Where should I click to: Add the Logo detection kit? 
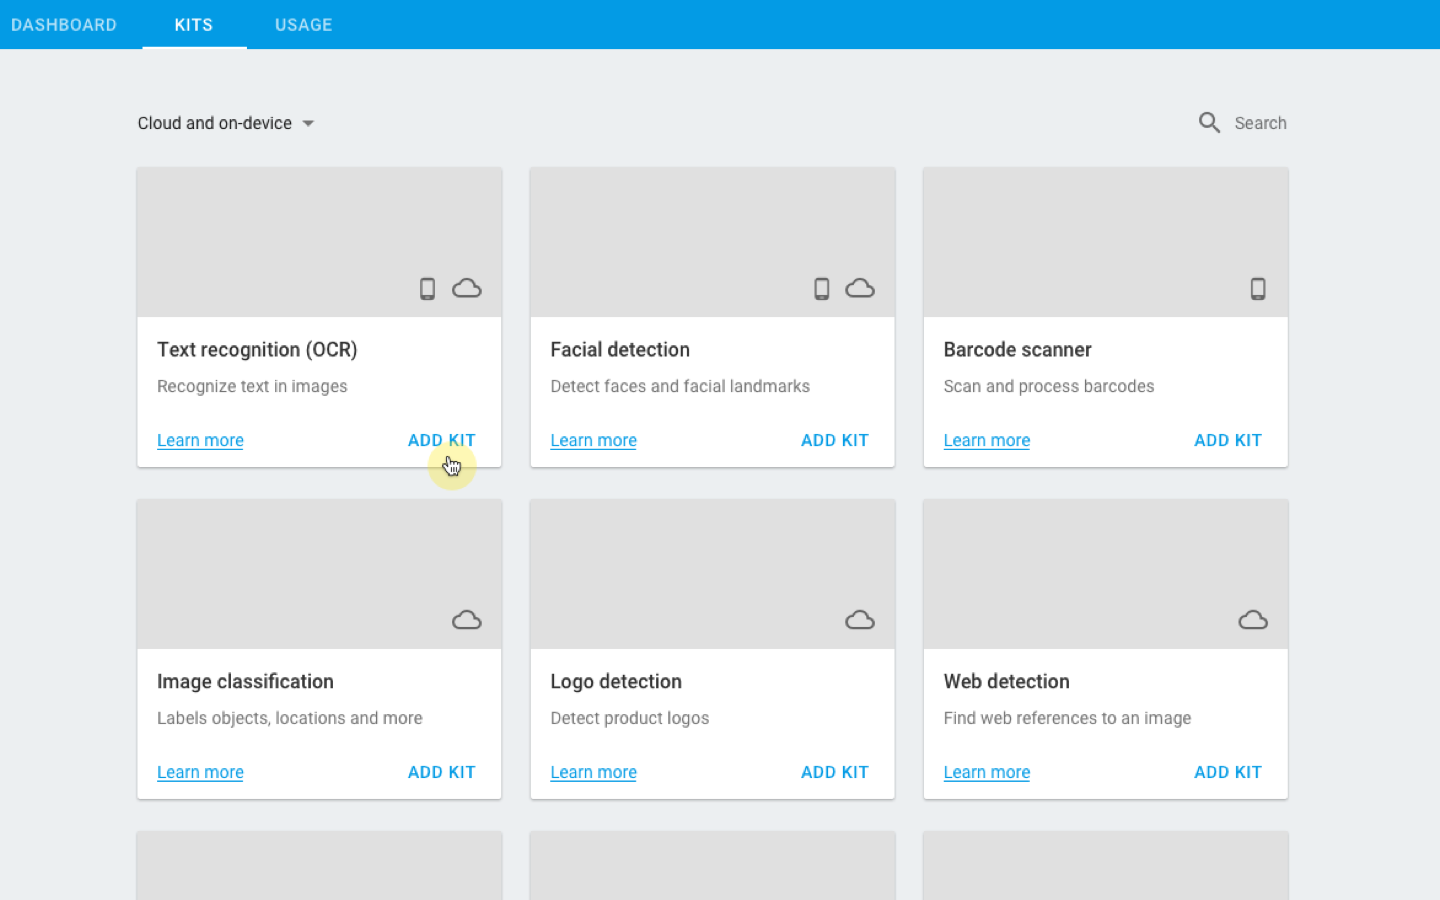pyautogui.click(x=834, y=772)
